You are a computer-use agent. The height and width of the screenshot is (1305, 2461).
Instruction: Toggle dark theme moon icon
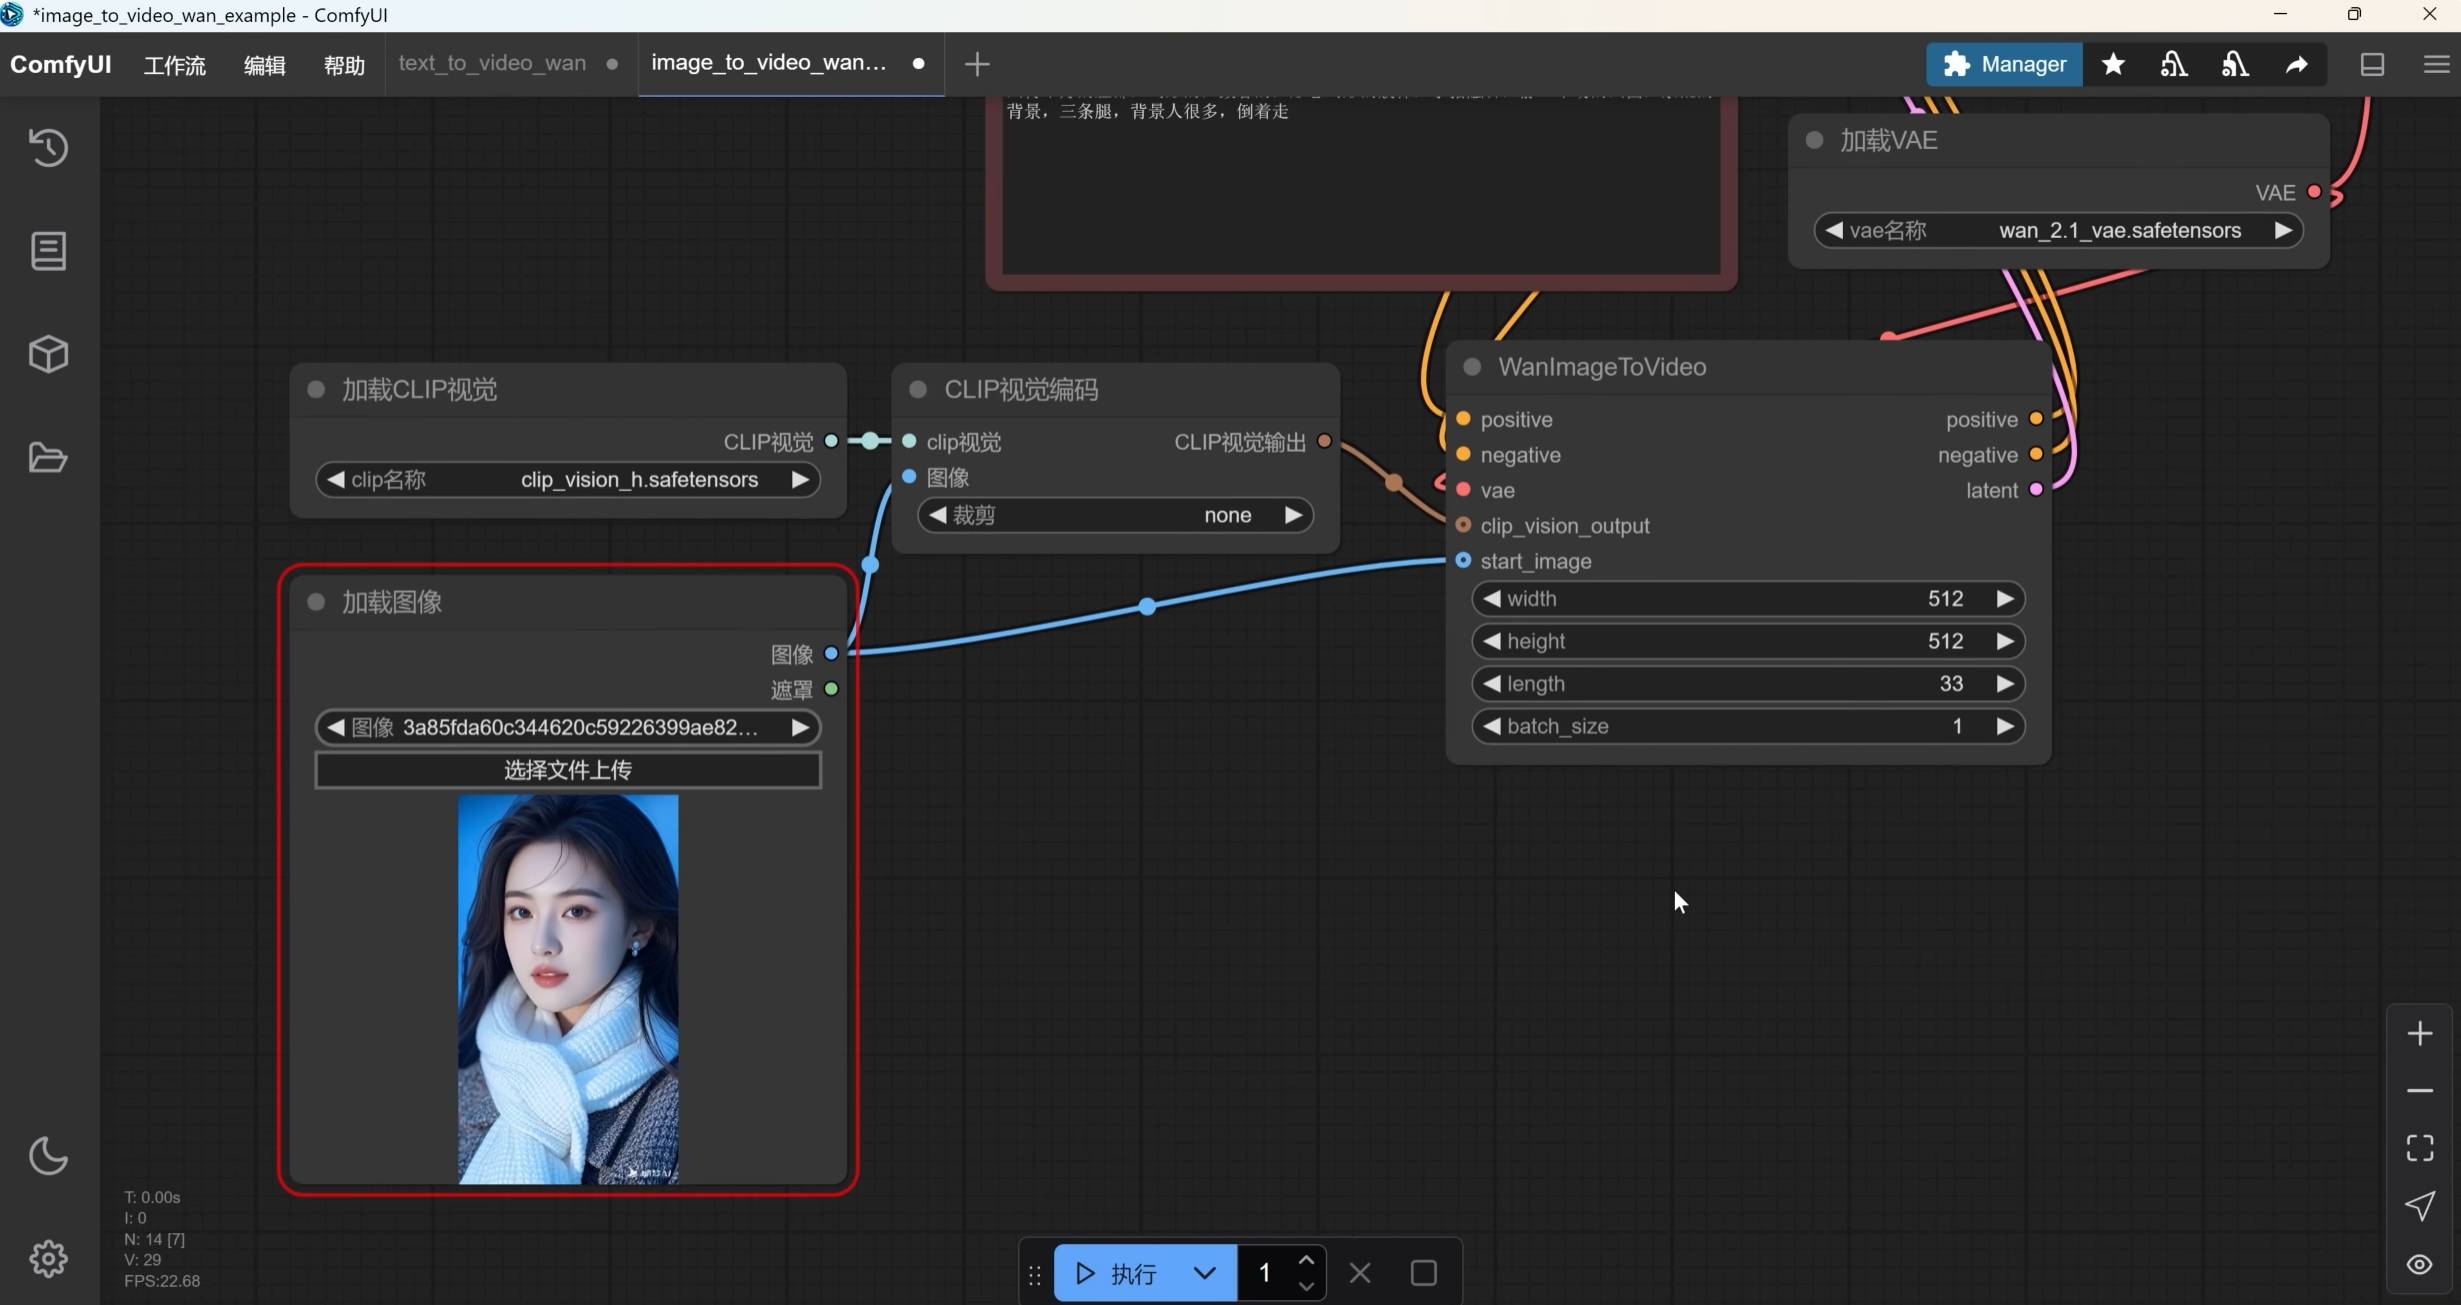pos(48,1156)
